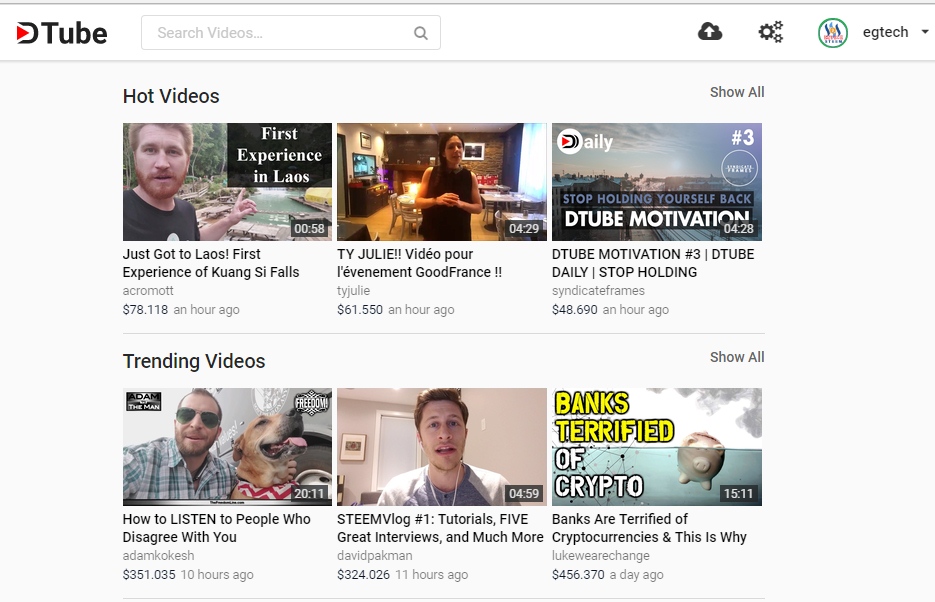The image size is (935, 602).
Task: Open title 'TY JULIE!! Vidéo pour l'évenement'
Action: 419,263
